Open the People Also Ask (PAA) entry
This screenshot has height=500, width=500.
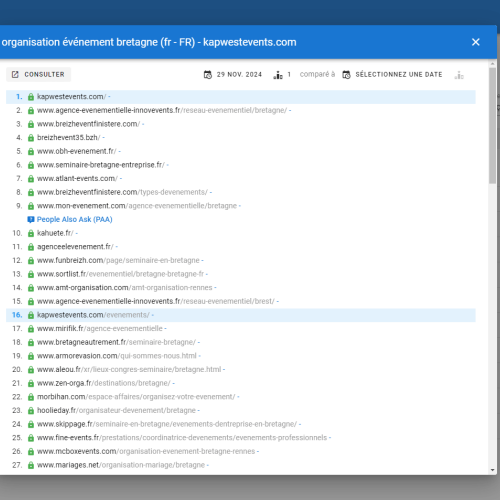74,219
